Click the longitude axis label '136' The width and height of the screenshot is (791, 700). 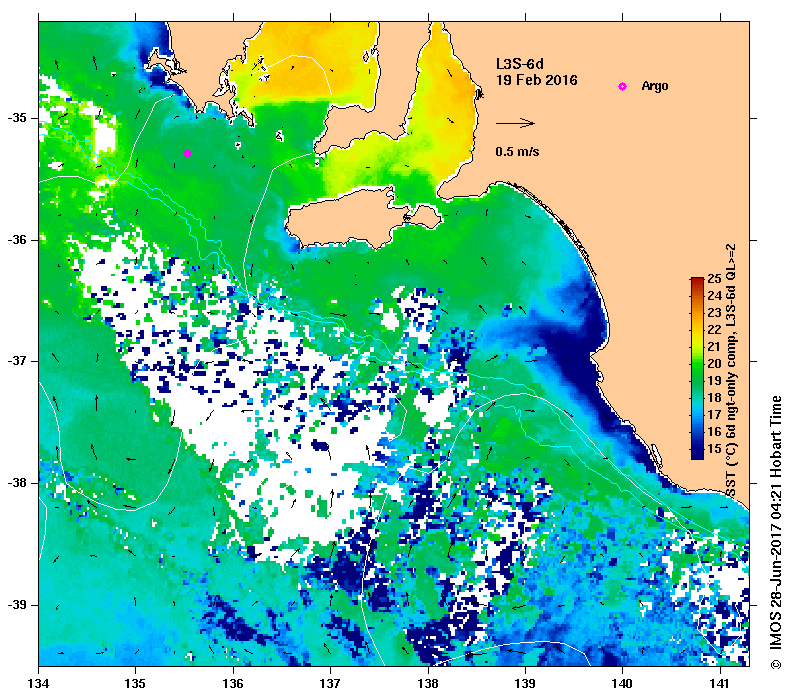[233, 684]
